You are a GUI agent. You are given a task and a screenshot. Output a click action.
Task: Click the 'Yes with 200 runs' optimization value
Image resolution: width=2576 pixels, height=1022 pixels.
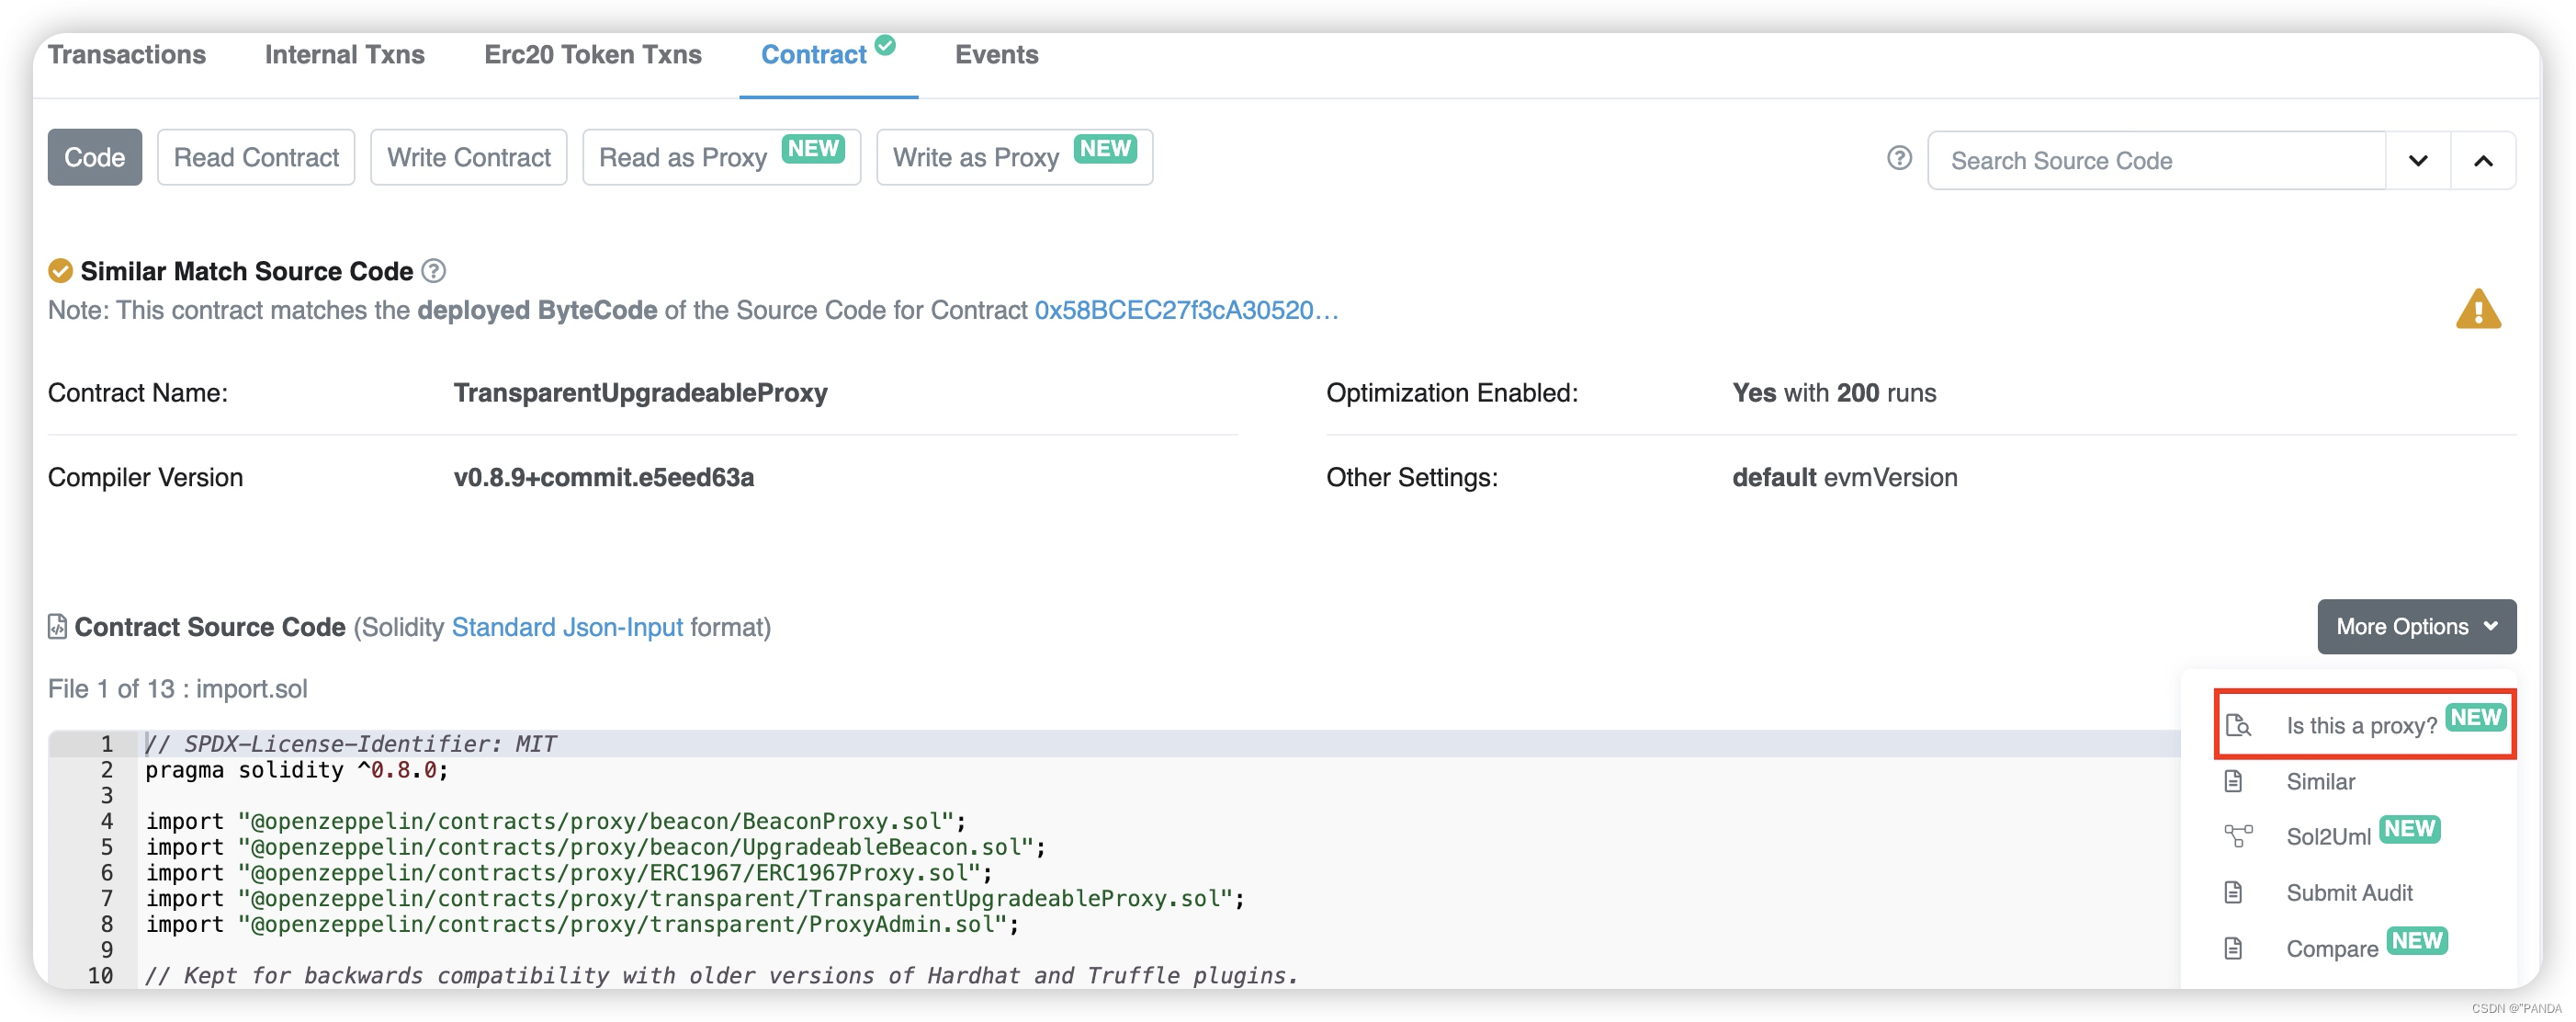click(1833, 392)
